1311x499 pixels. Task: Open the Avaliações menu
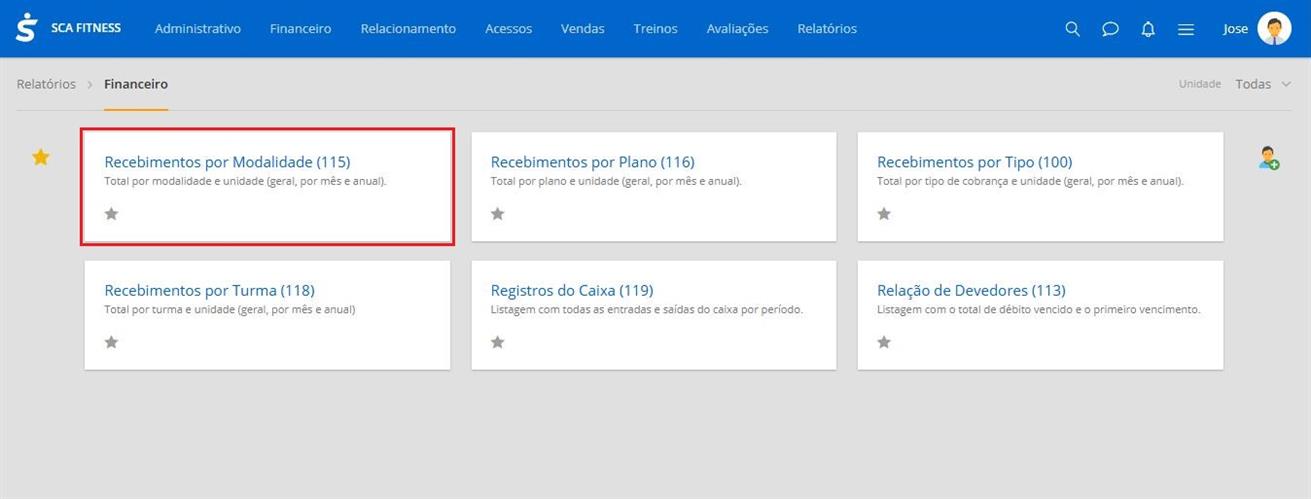[738, 29]
